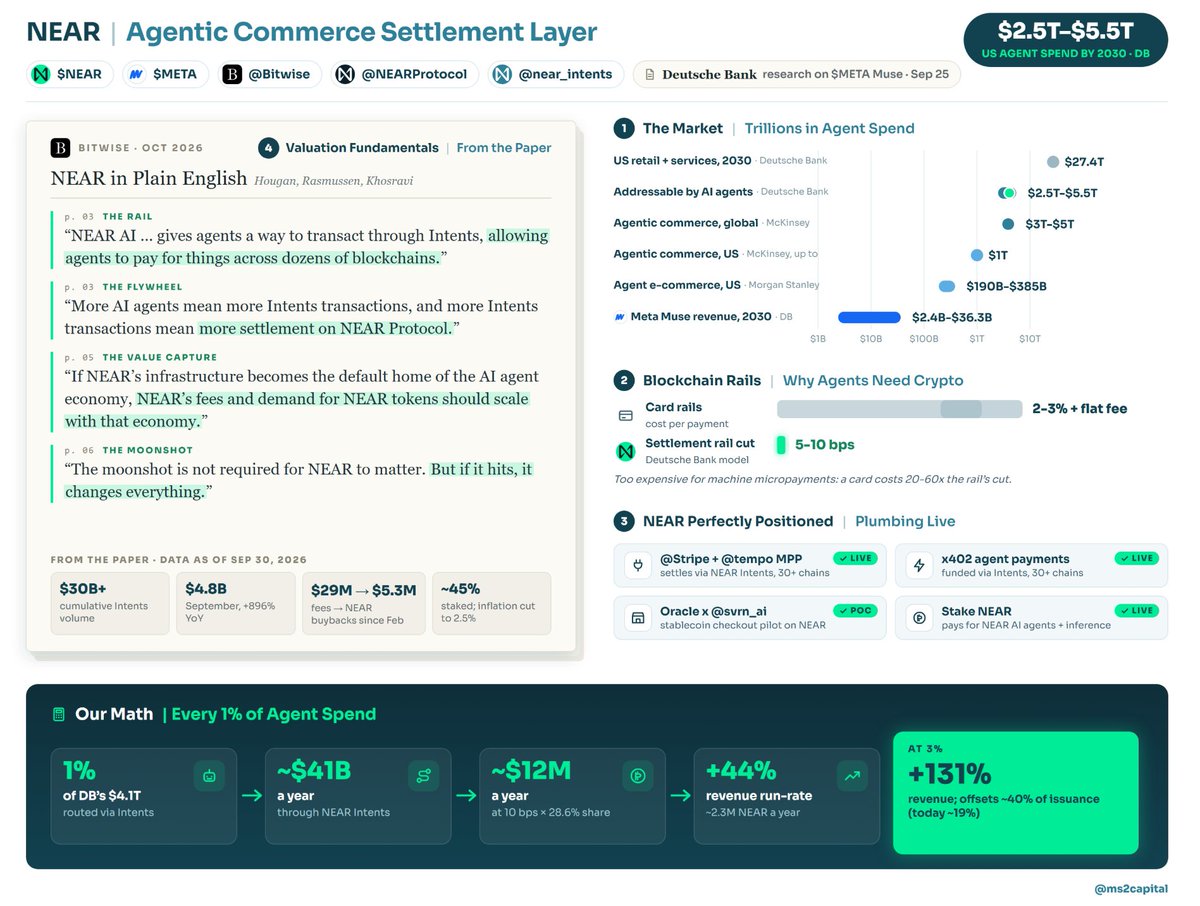The height and width of the screenshot is (906, 1200).
Task: Click the number 1 badge for The Market
Action: (623, 128)
